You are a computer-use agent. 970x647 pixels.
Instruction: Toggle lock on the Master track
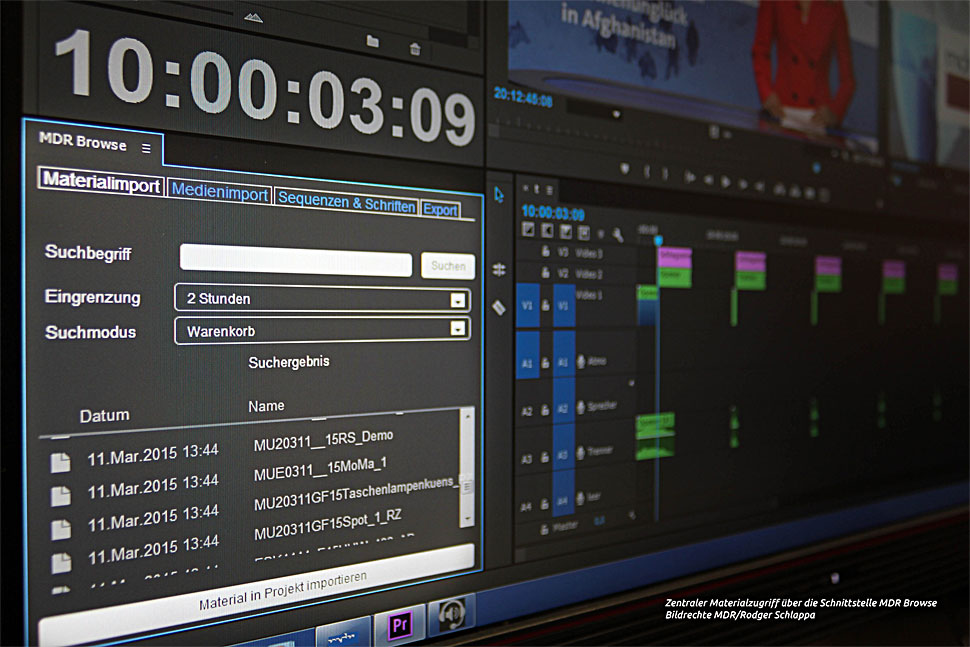[x=545, y=529]
